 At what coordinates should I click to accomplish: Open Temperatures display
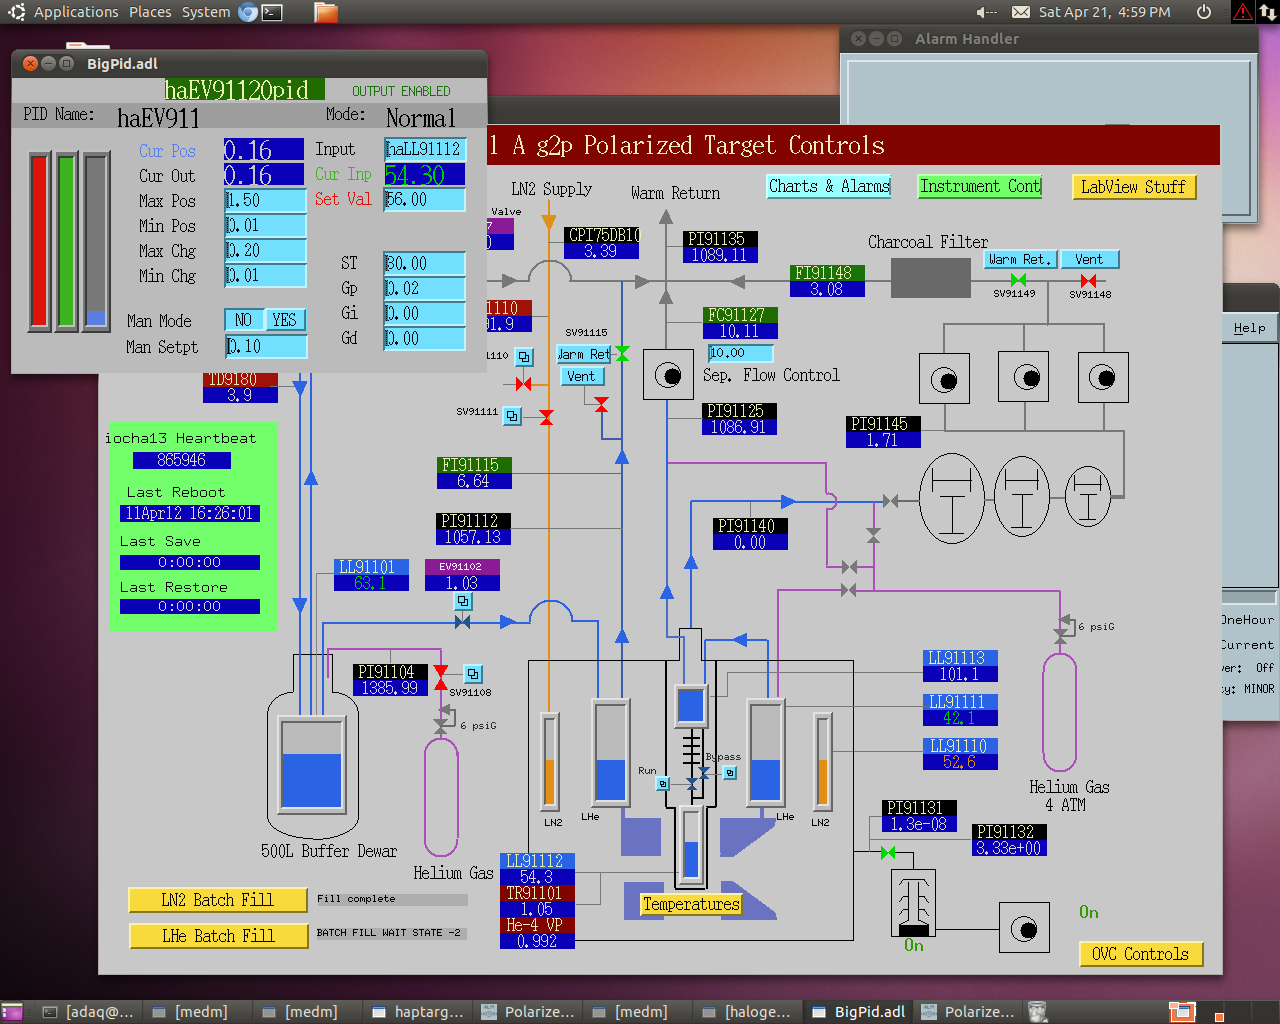pyautogui.click(x=691, y=904)
